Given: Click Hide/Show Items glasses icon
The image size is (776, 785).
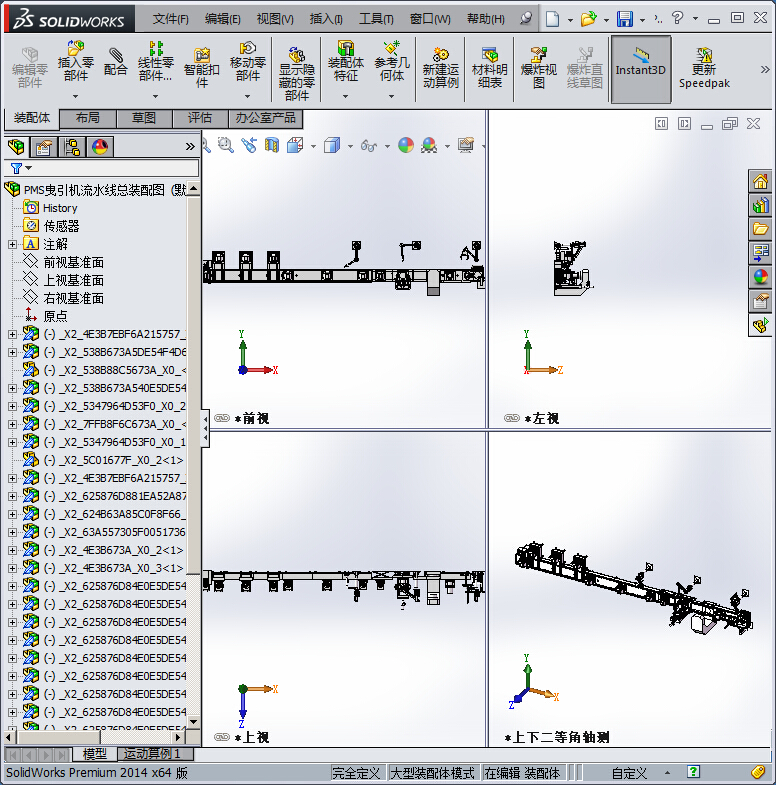Looking at the screenshot, I should [369, 146].
